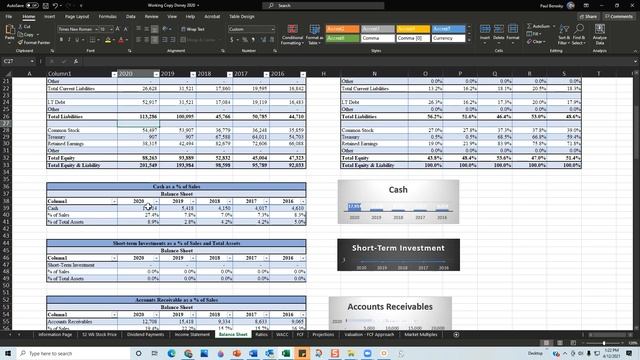Click the Insert cells icon

(485, 29)
